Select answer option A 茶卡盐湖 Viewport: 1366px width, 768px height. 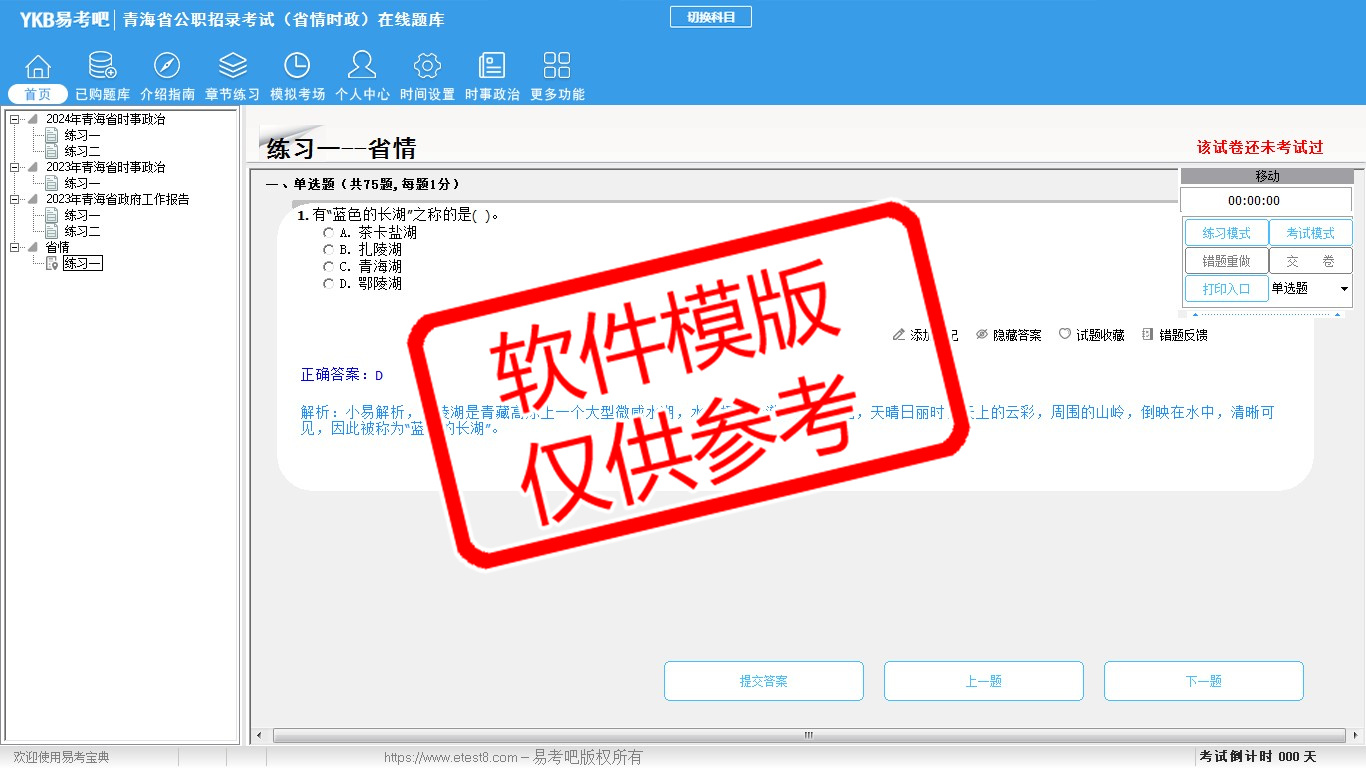point(329,233)
